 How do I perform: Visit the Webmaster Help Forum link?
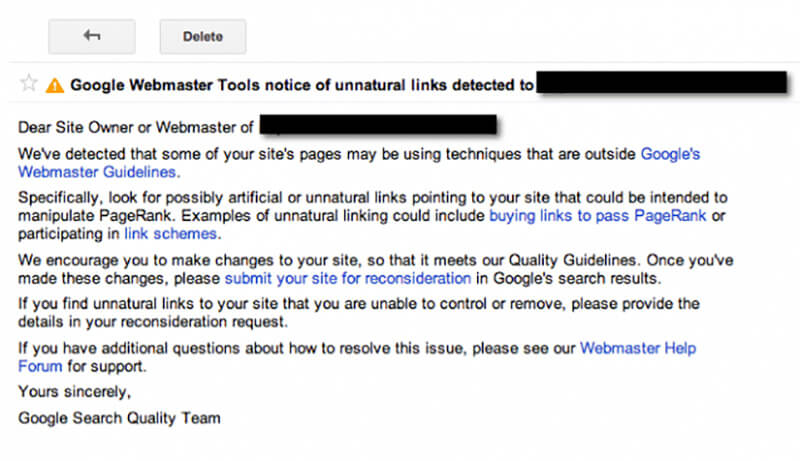click(x=638, y=348)
